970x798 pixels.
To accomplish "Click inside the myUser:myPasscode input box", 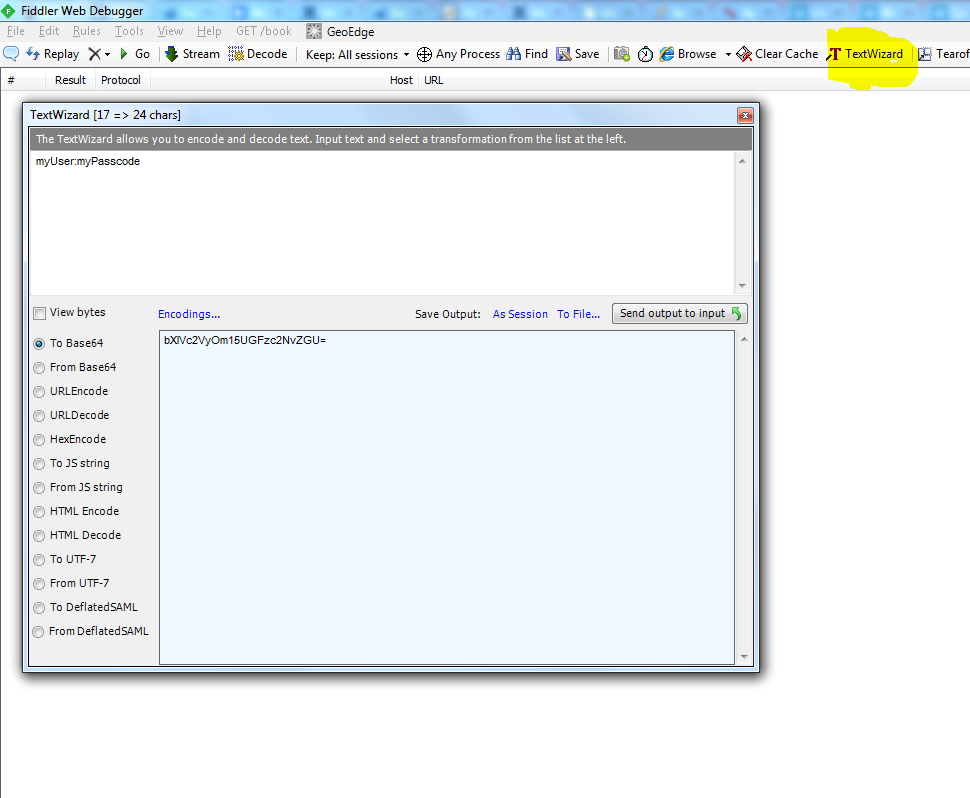I will click(382, 223).
